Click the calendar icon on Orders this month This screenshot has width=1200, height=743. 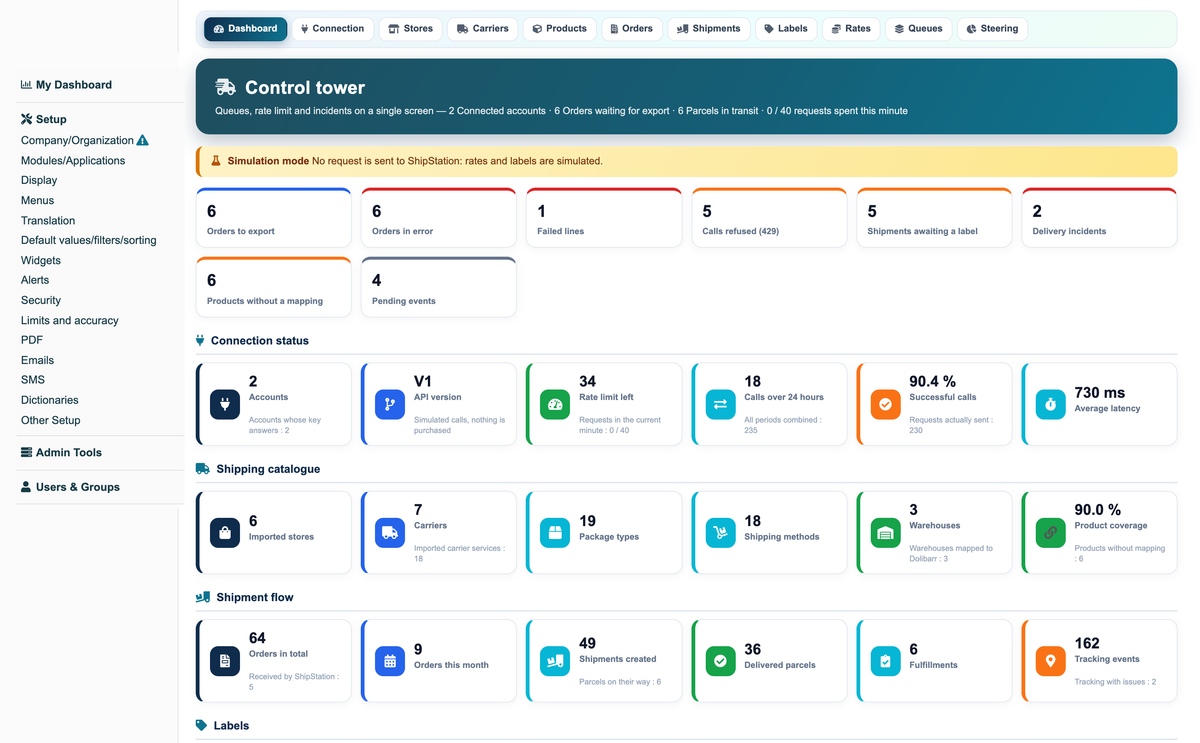[x=390, y=661]
